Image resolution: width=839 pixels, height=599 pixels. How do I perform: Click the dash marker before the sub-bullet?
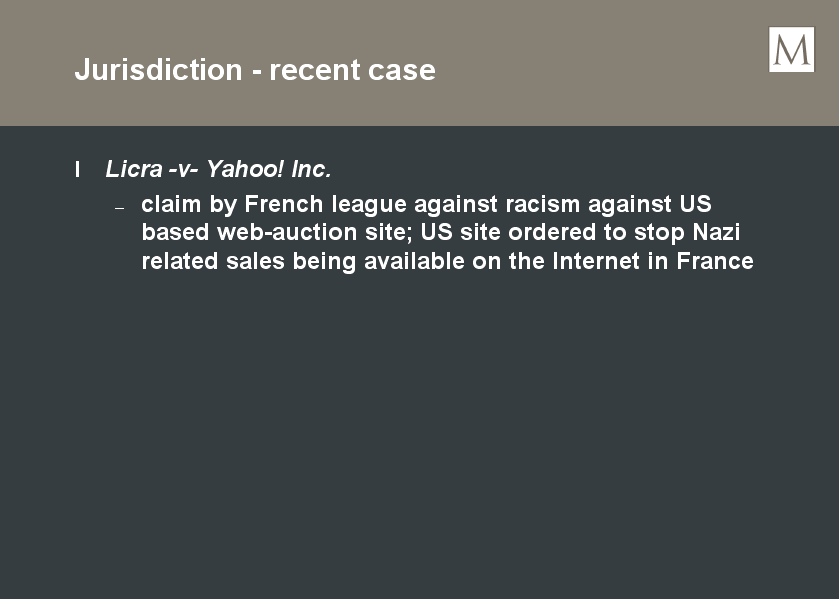[120, 208]
